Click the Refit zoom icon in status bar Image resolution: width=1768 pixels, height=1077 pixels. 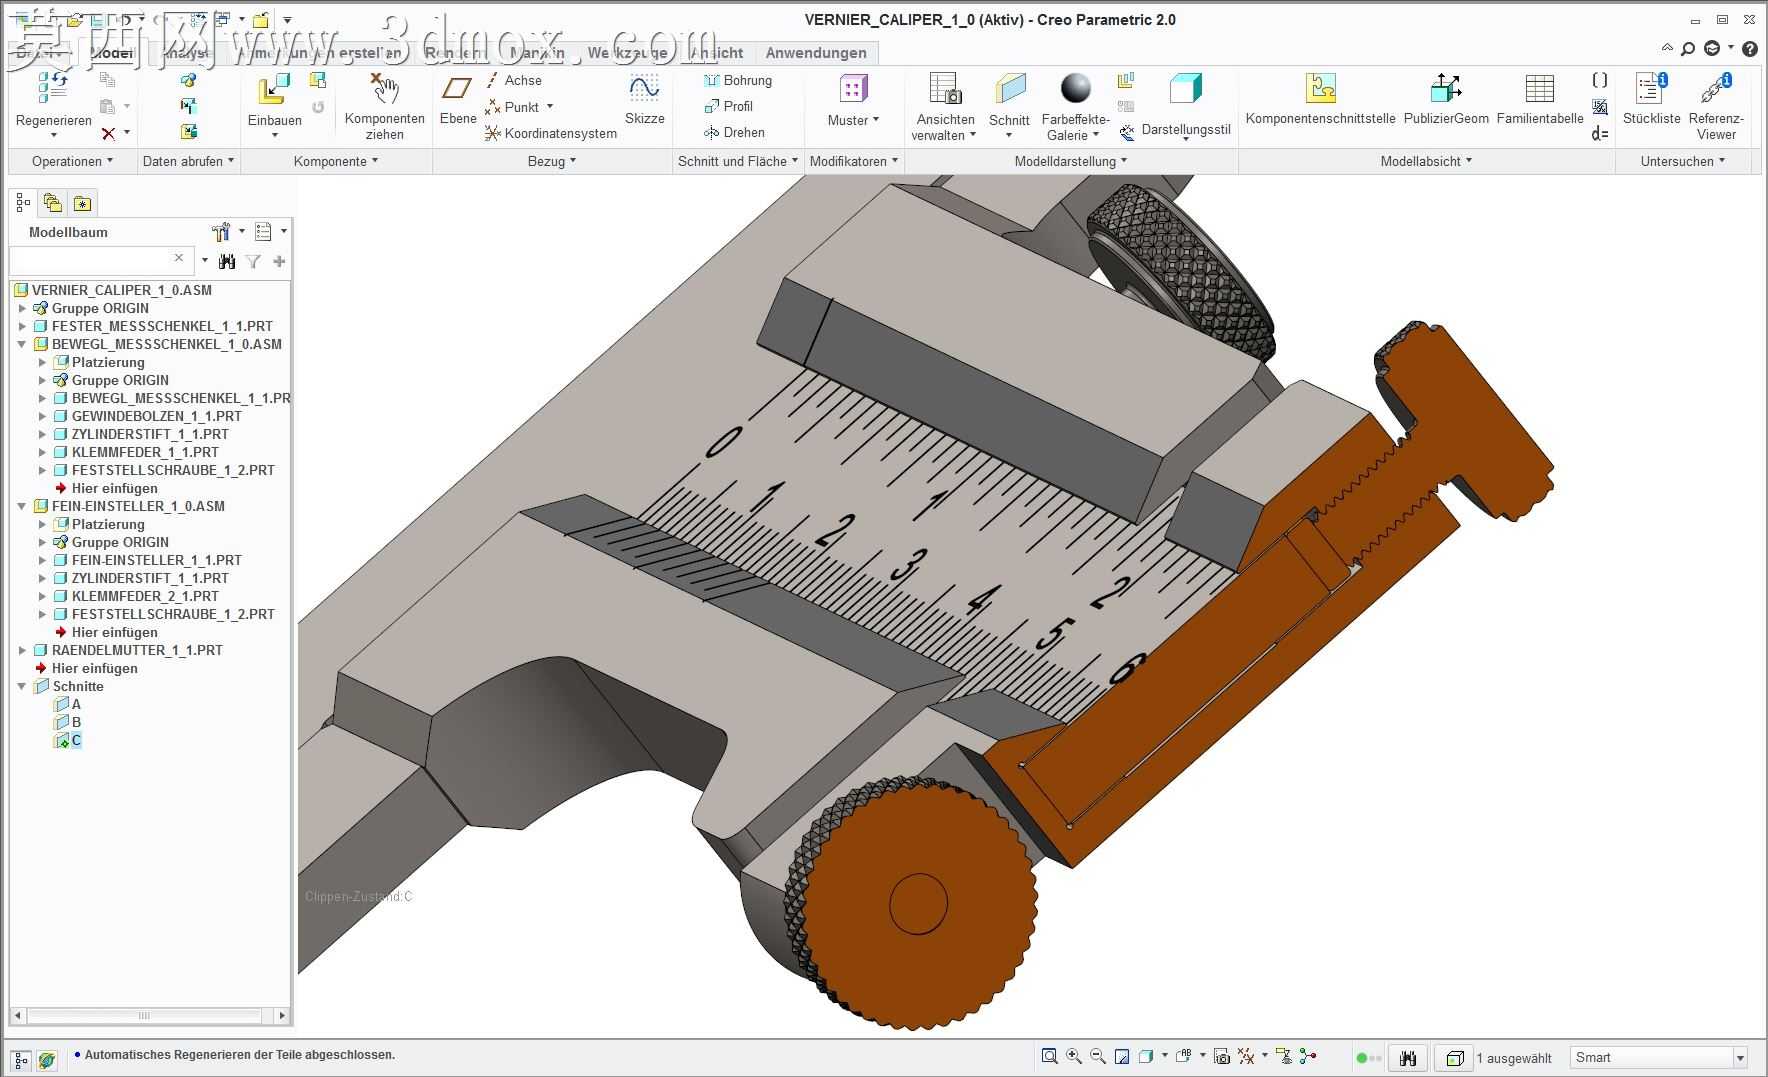1049,1056
